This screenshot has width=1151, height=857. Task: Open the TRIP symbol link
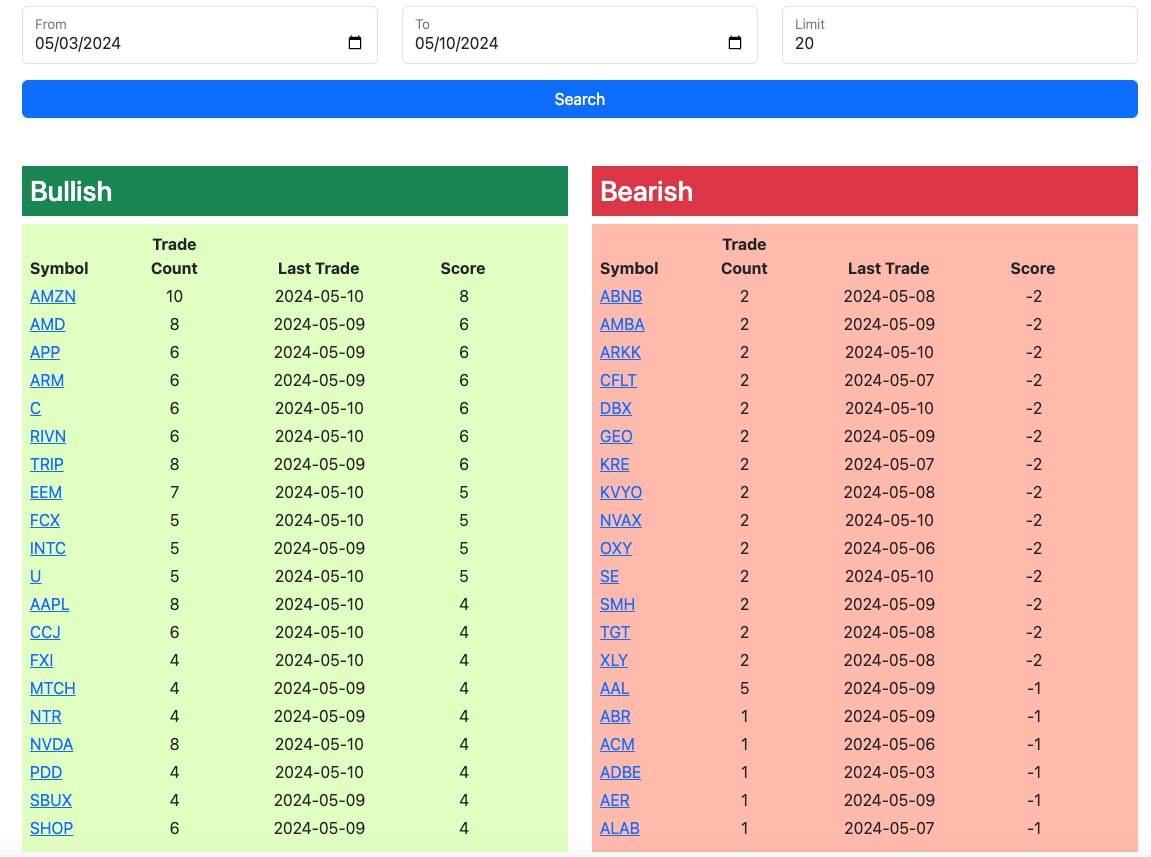(x=47, y=464)
